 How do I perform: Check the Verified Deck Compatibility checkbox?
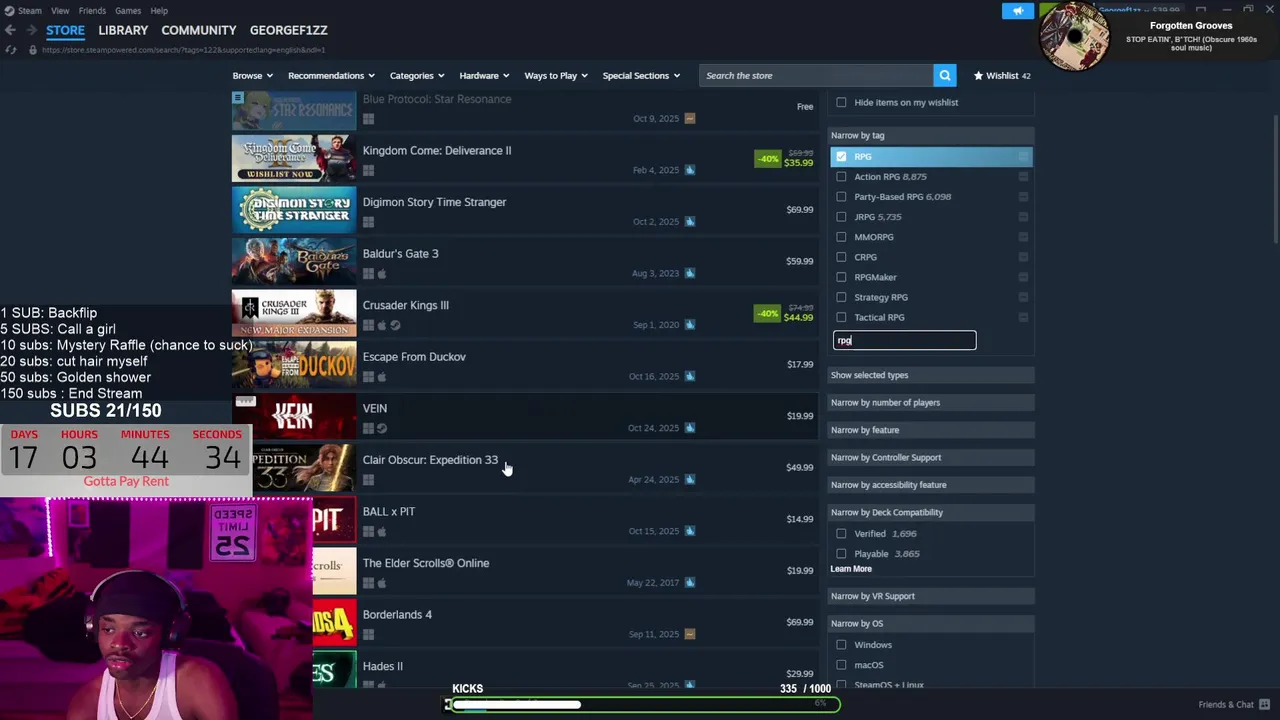[841, 534]
